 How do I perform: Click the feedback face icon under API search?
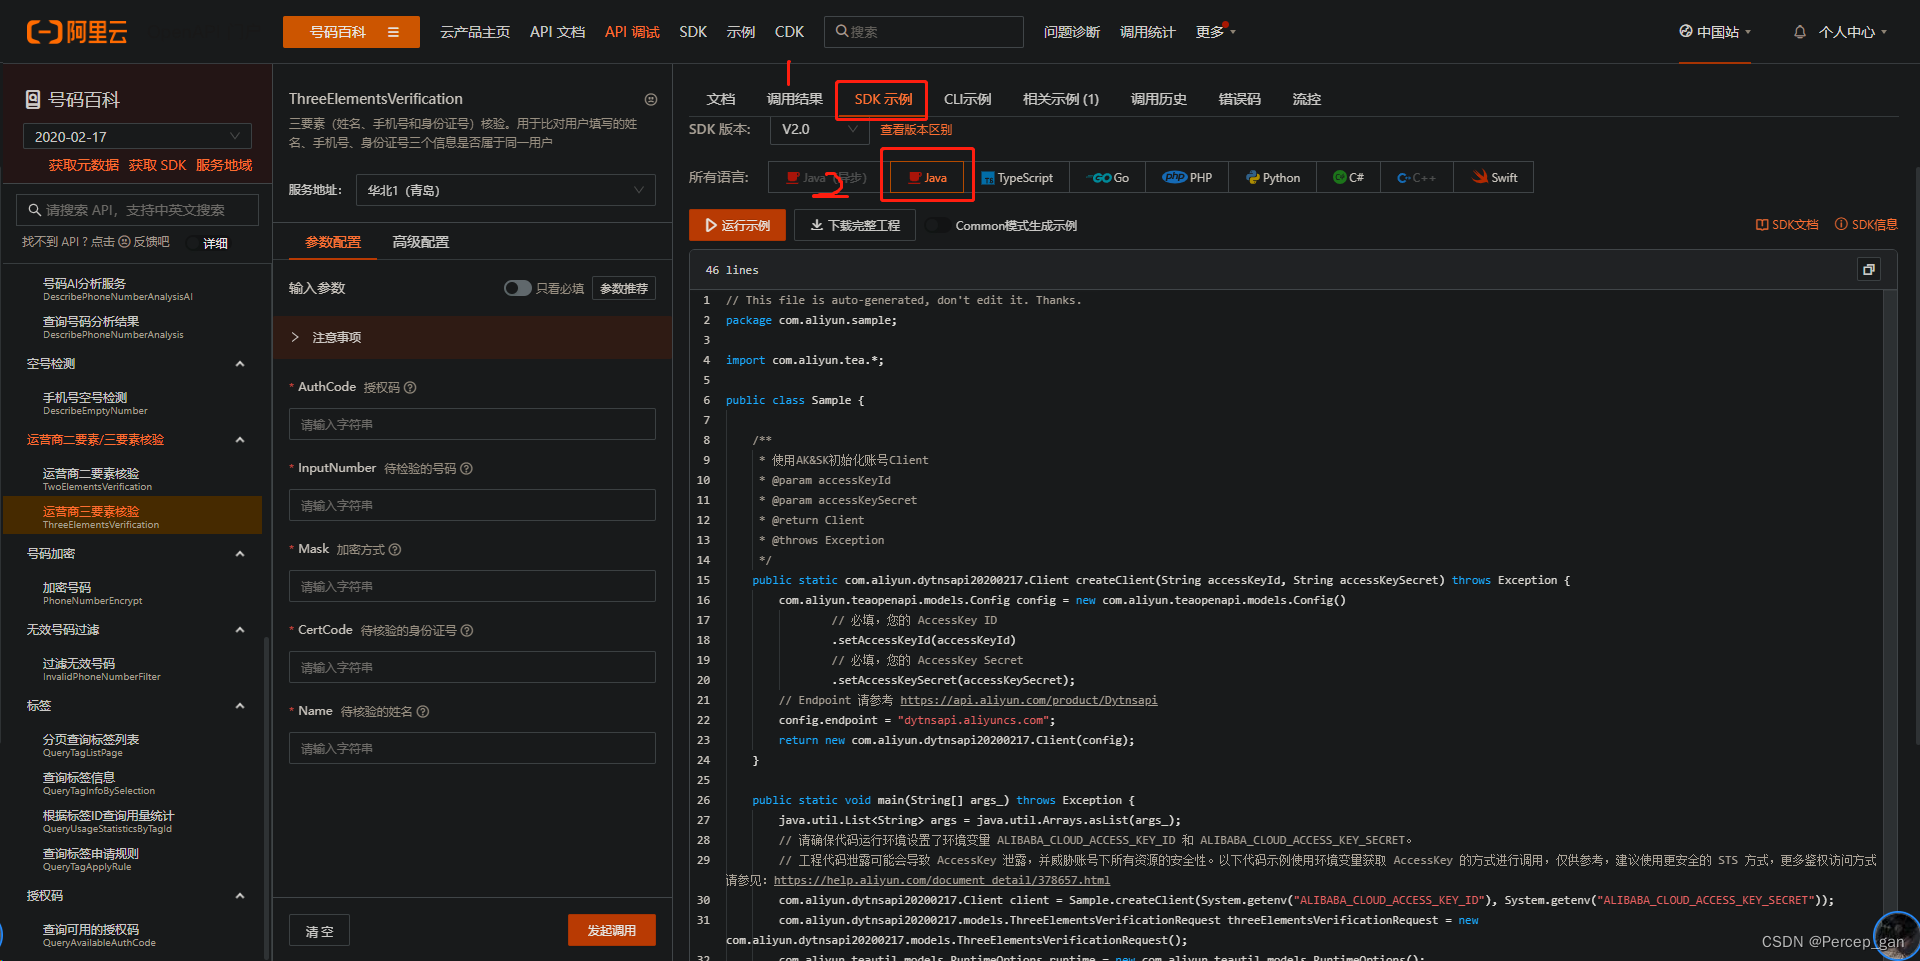pyautogui.click(x=125, y=242)
